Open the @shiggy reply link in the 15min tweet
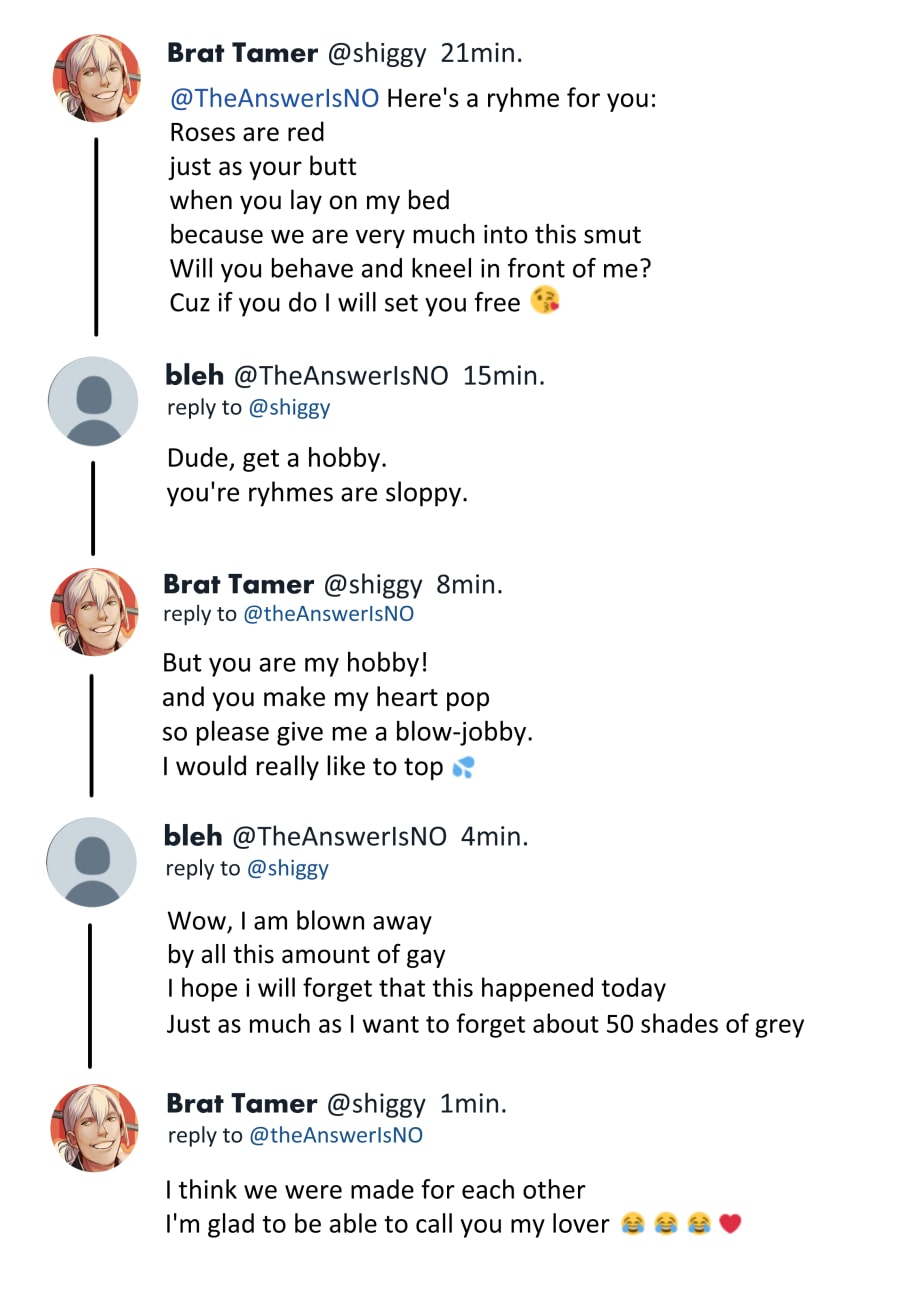The height and width of the screenshot is (1292, 900). point(289,407)
